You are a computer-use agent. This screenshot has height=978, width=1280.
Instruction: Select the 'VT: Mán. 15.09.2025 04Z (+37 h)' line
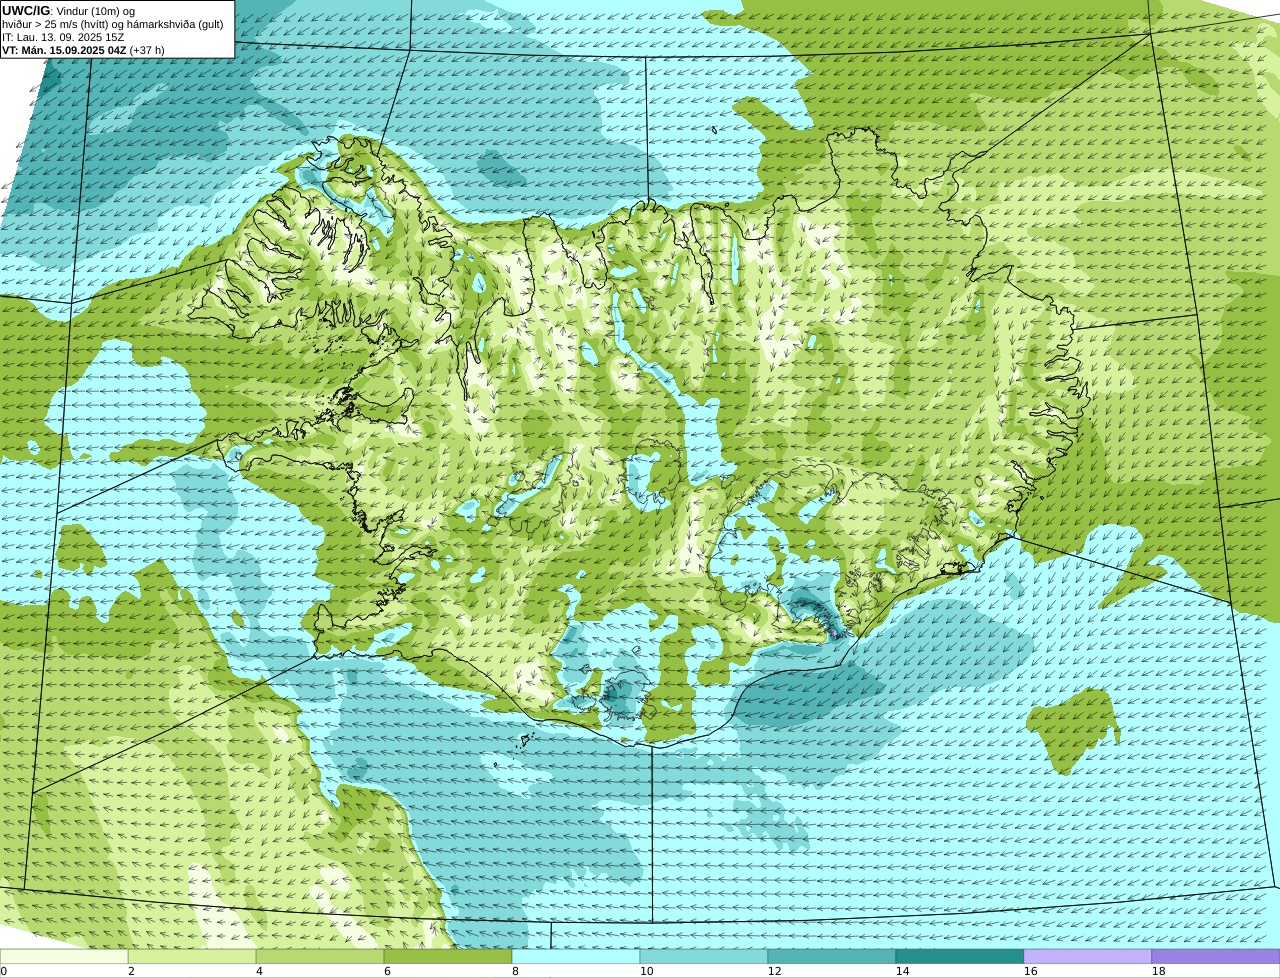(83, 50)
